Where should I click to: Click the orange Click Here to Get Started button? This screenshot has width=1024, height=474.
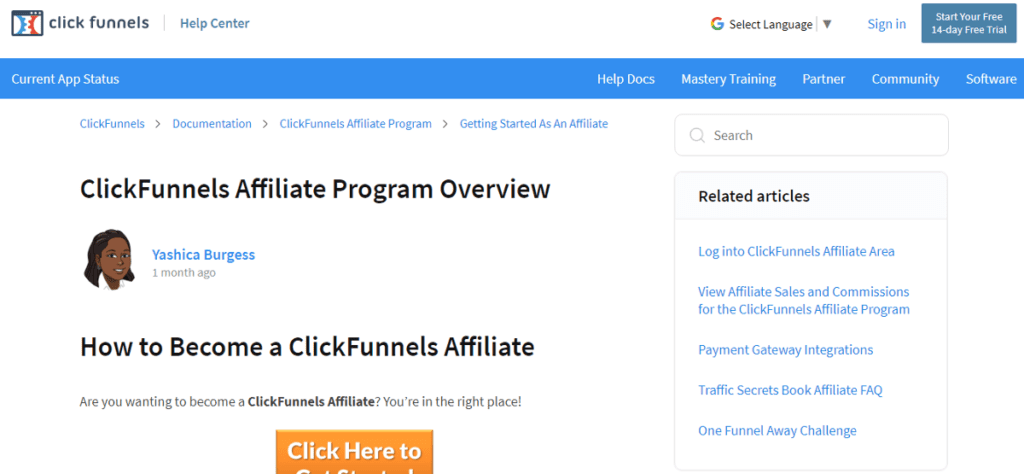tap(354, 452)
